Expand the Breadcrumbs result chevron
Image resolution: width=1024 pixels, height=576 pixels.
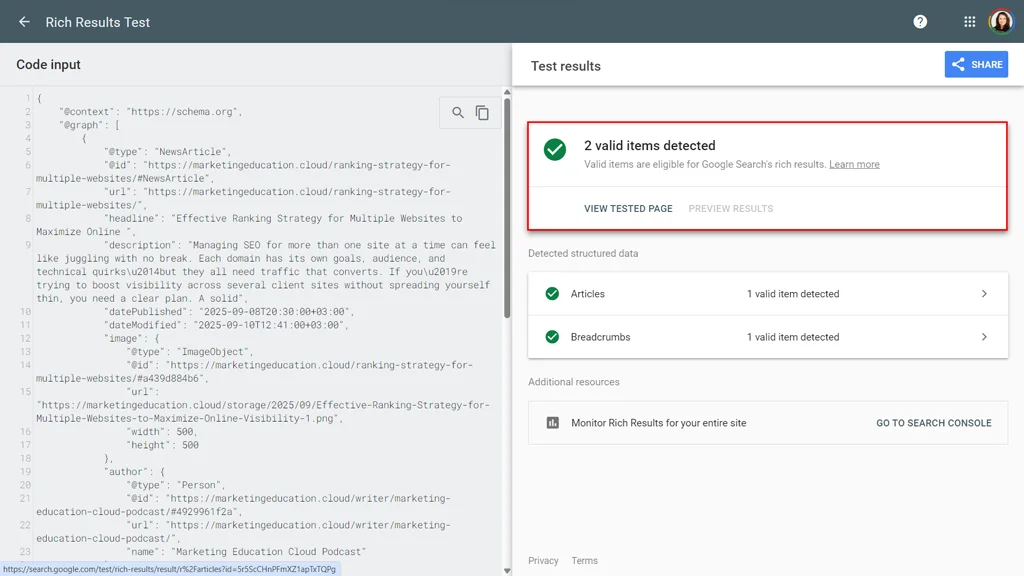984,337
